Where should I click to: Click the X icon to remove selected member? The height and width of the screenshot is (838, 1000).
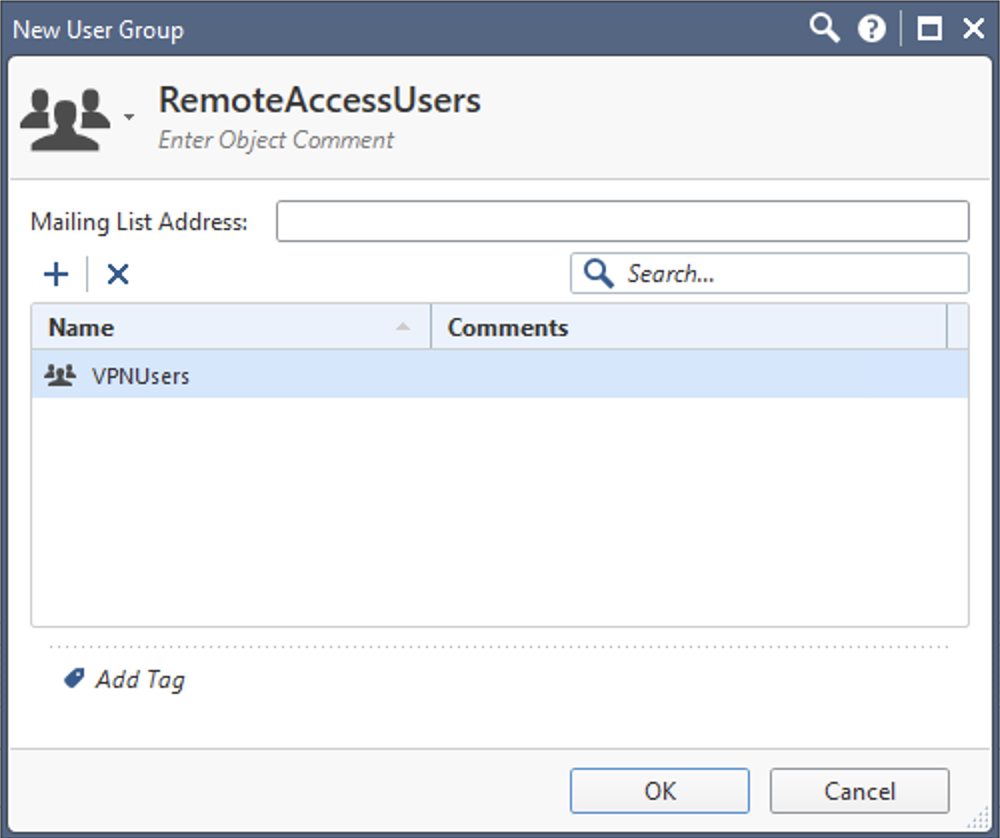click(117, 273)
